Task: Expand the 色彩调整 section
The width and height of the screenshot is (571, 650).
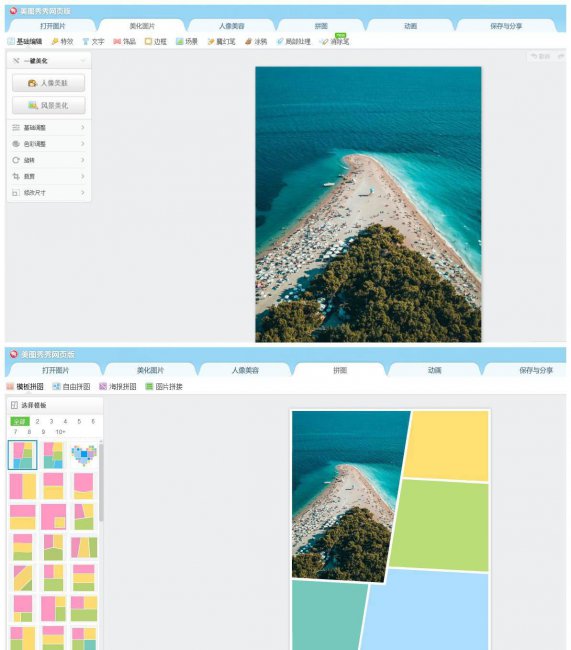Action: (x=49, y=144)
